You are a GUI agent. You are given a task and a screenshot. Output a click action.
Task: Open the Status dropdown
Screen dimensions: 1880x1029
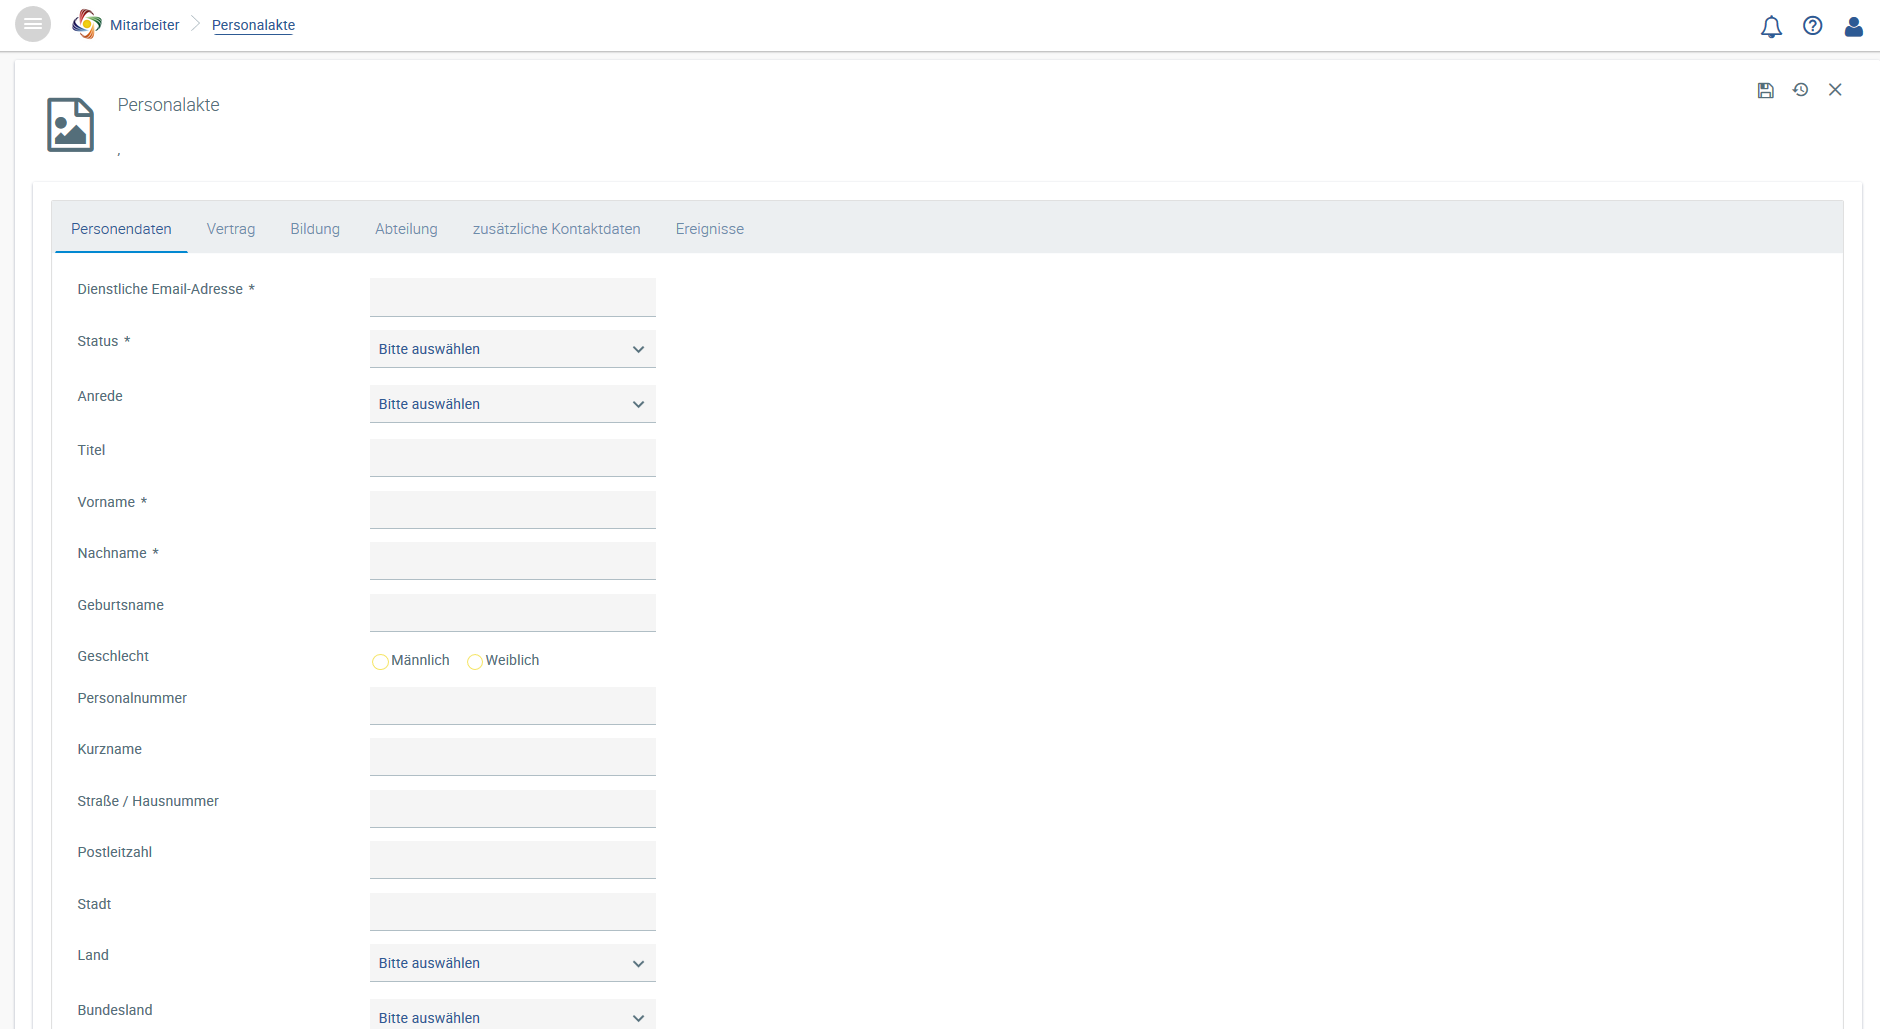513,349
